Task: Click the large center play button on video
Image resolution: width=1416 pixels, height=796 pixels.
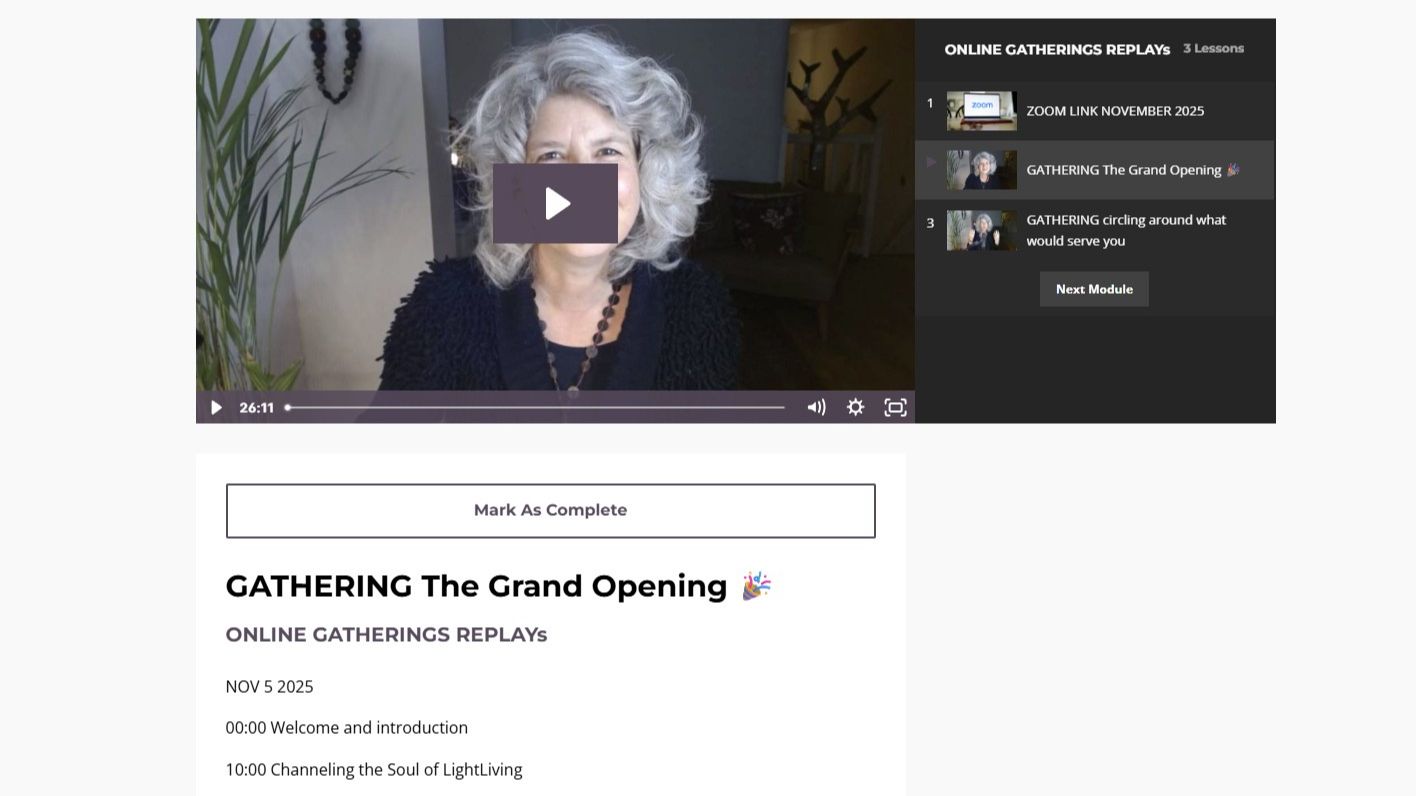Action: pyautogui.click(x=555, y=203)
